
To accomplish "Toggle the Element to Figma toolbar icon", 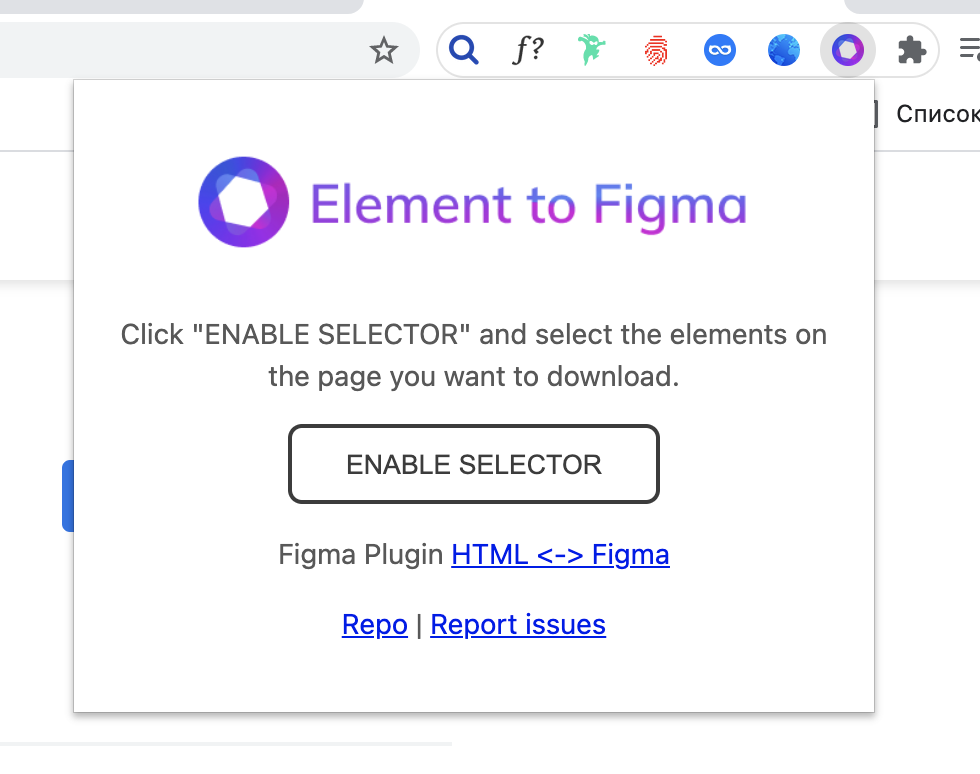I will click(848, 50).
